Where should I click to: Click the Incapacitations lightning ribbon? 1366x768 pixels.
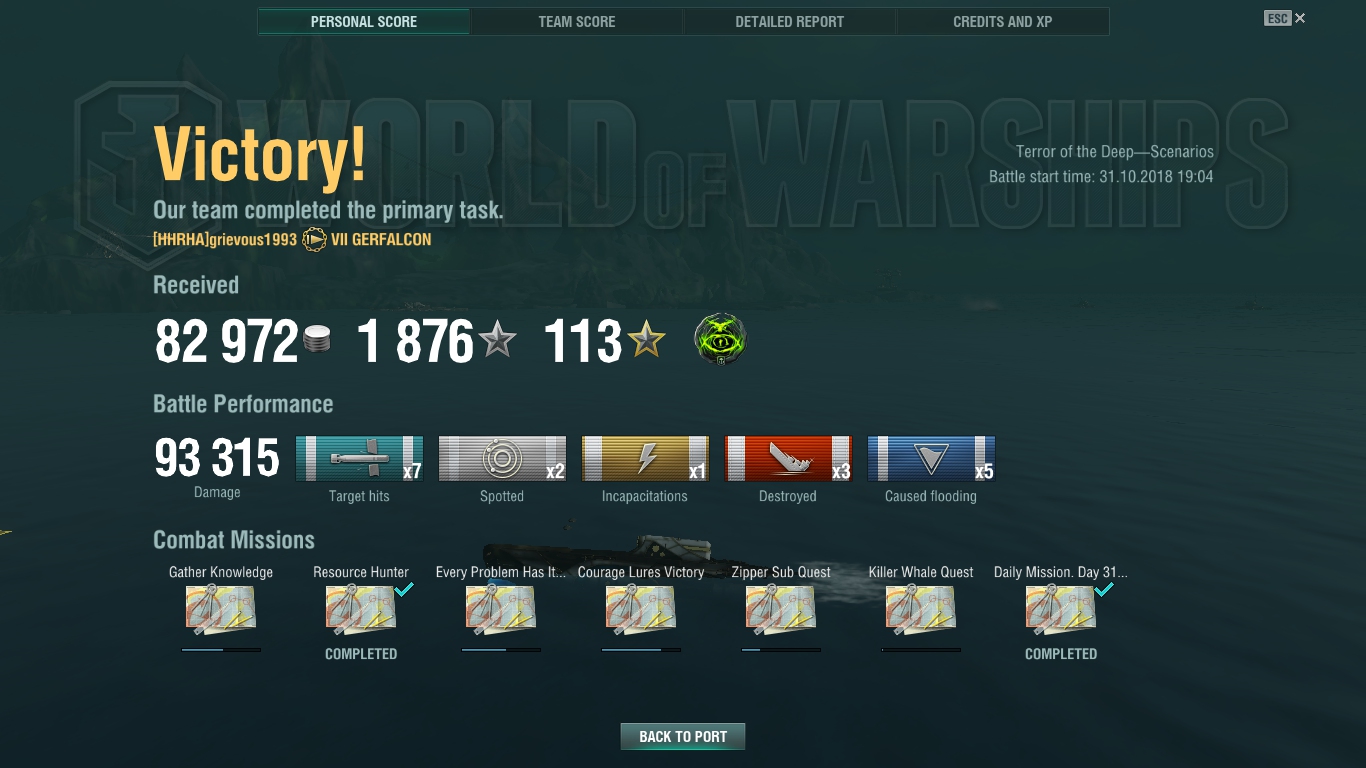coord(645,459)
